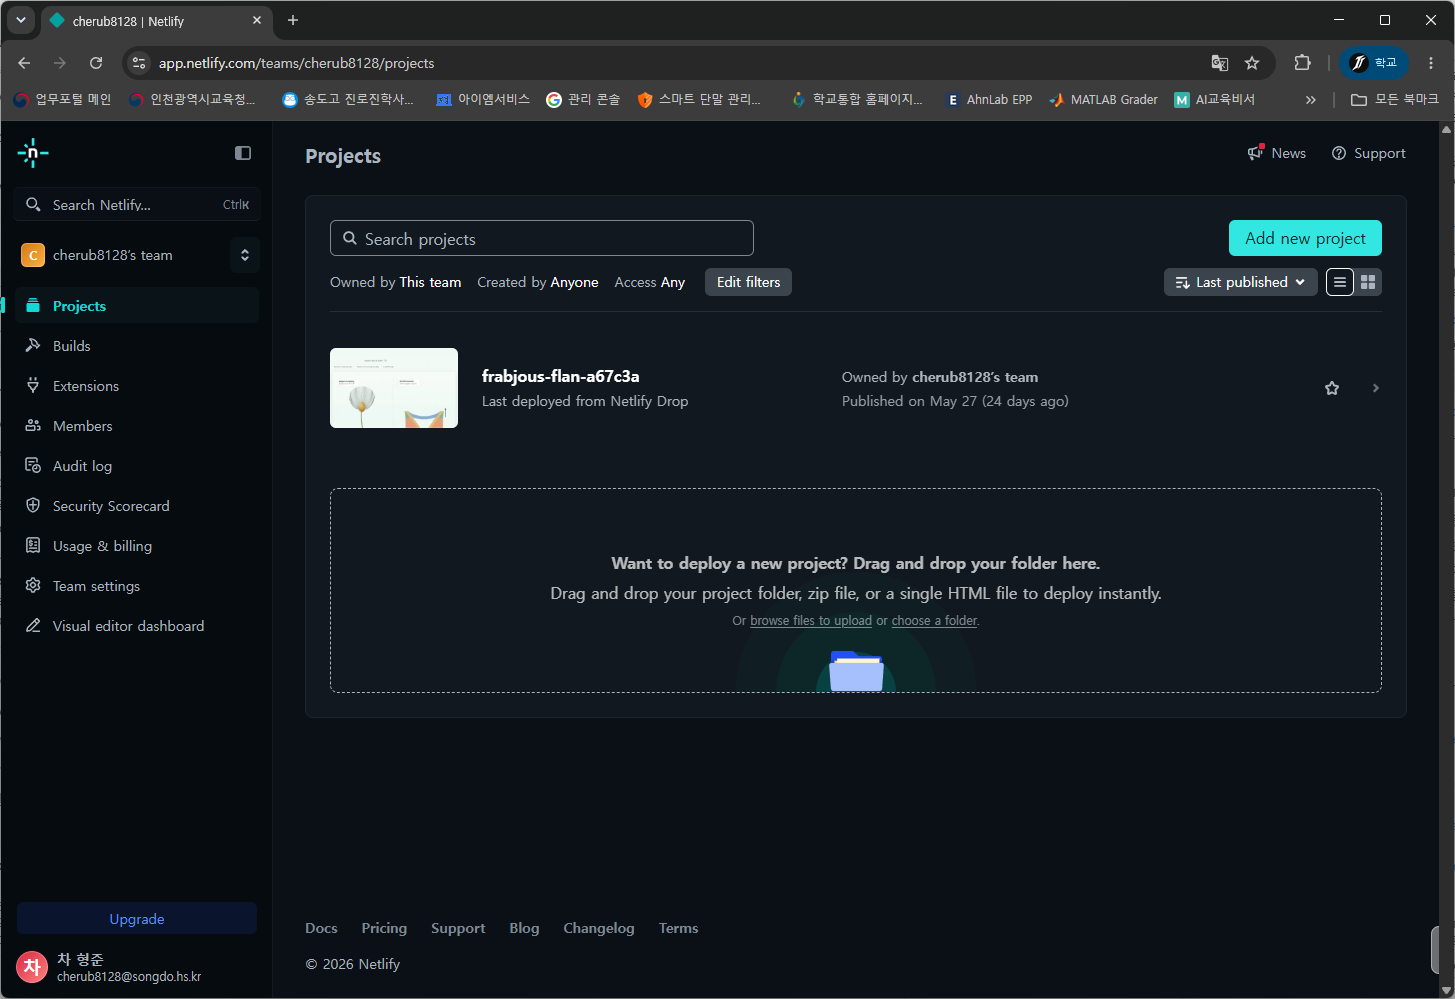This screenshot has width=1455, height=999.
Task: Click choose a folder link
Action: click(x=934, y=621)
